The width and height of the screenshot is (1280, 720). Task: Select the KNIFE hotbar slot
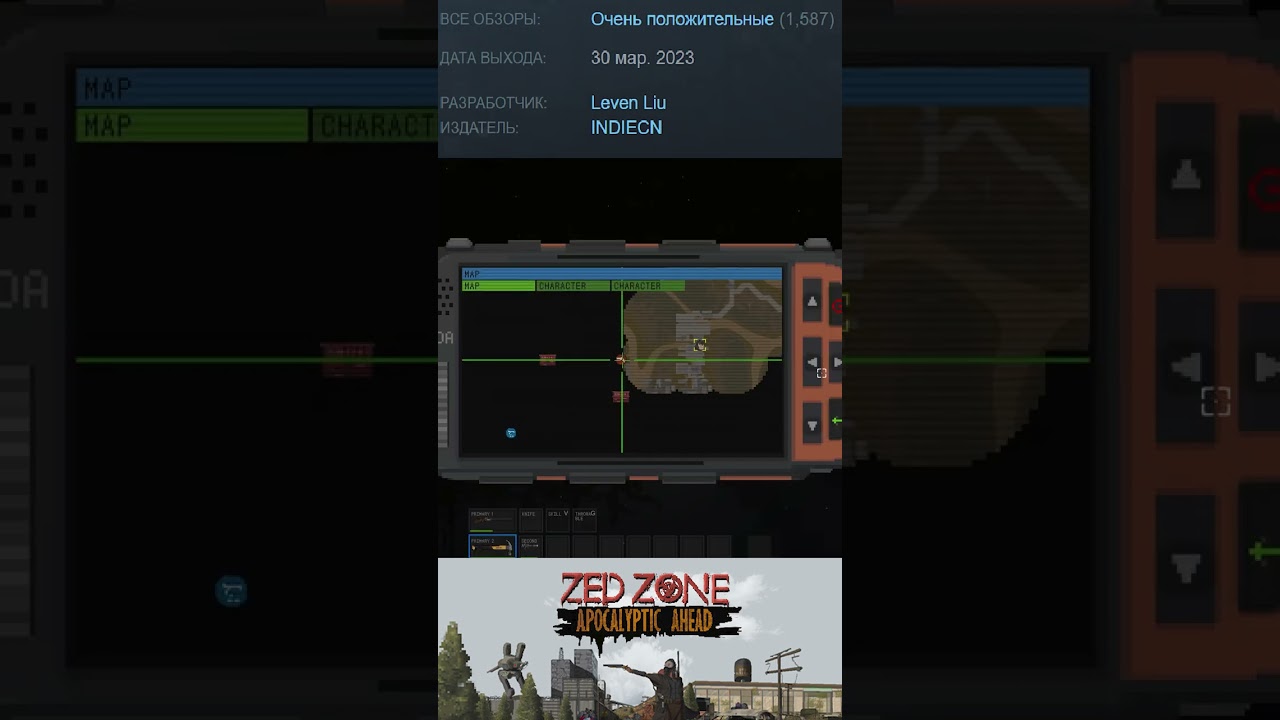[x=531, y=520]
